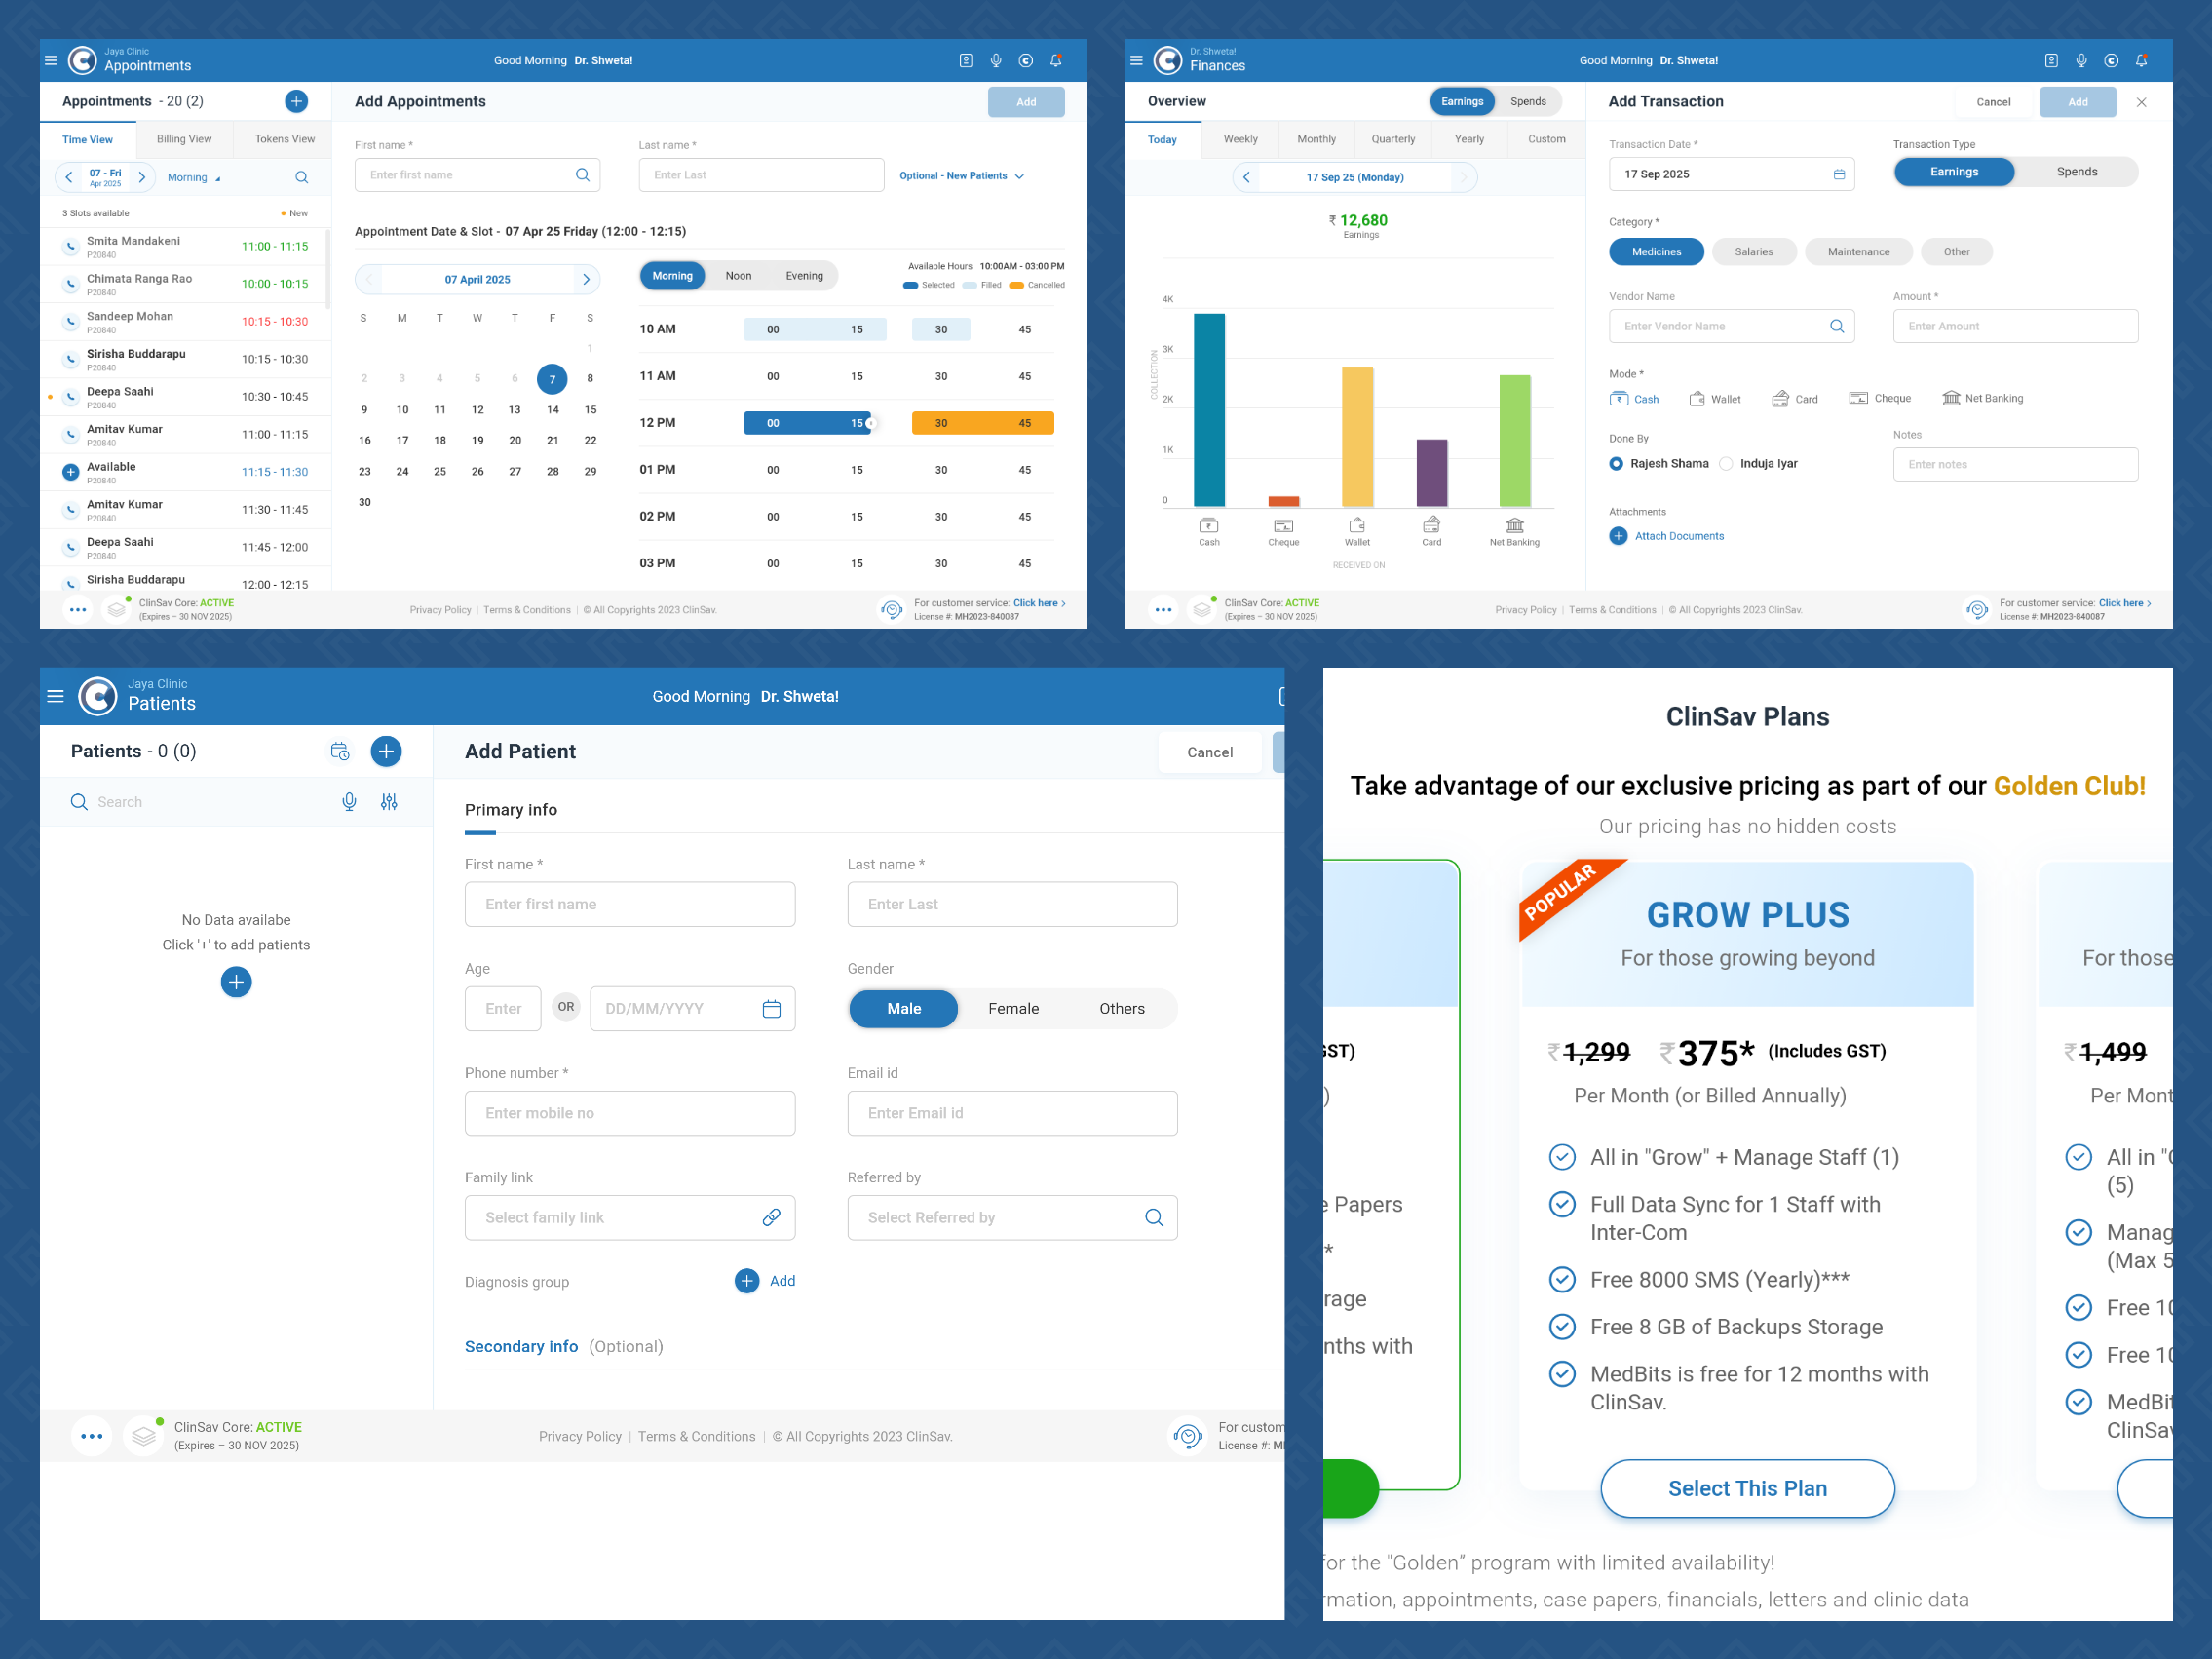Select Net Banking payment mode
The width and height of the screenshot is (2212, 1659).
click(1982, 398)
